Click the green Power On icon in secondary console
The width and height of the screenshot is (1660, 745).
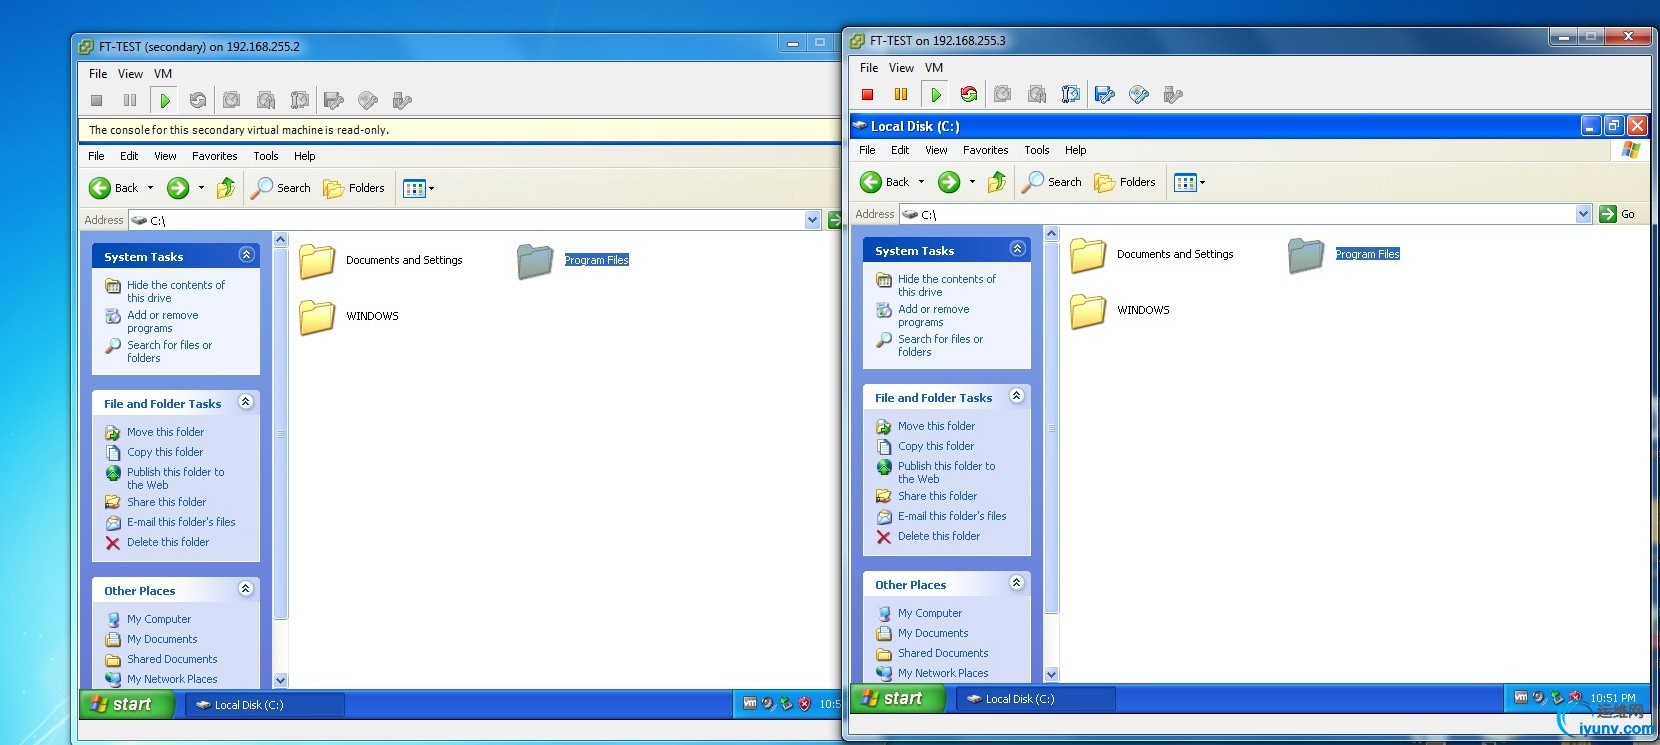pos(165,100)
